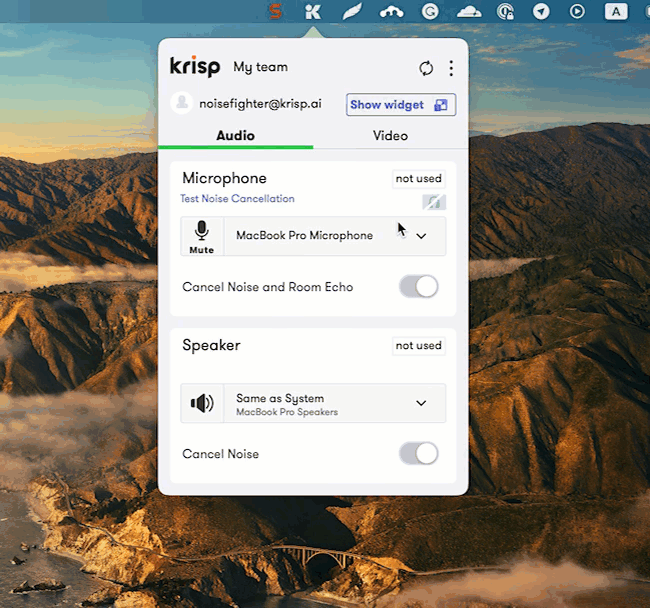This screenshot has height=608, width=650.
Task: Select the Audio tab
Action: pos(236,136)
